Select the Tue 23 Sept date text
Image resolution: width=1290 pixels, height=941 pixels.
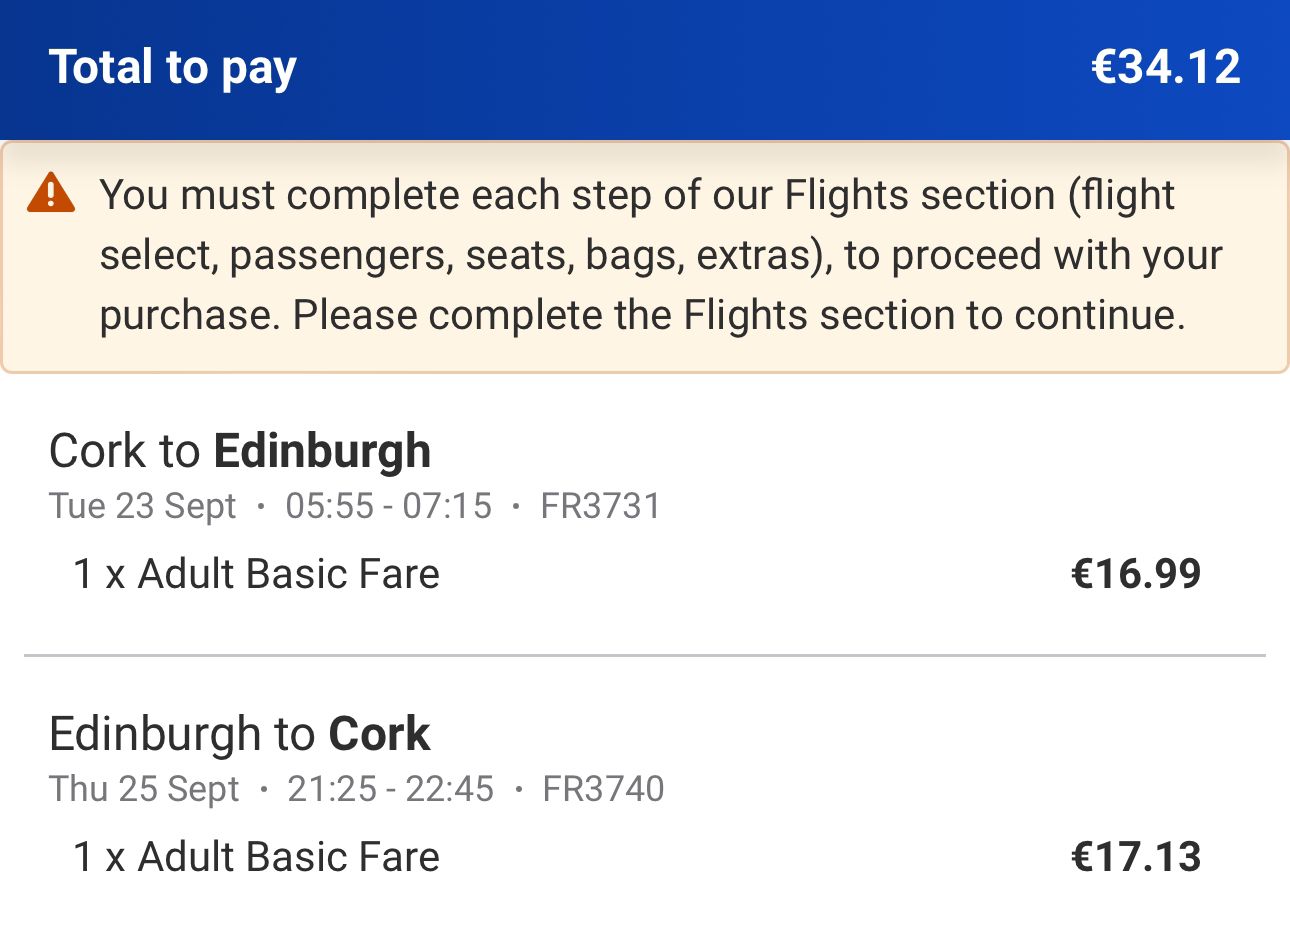coord(143,506)
